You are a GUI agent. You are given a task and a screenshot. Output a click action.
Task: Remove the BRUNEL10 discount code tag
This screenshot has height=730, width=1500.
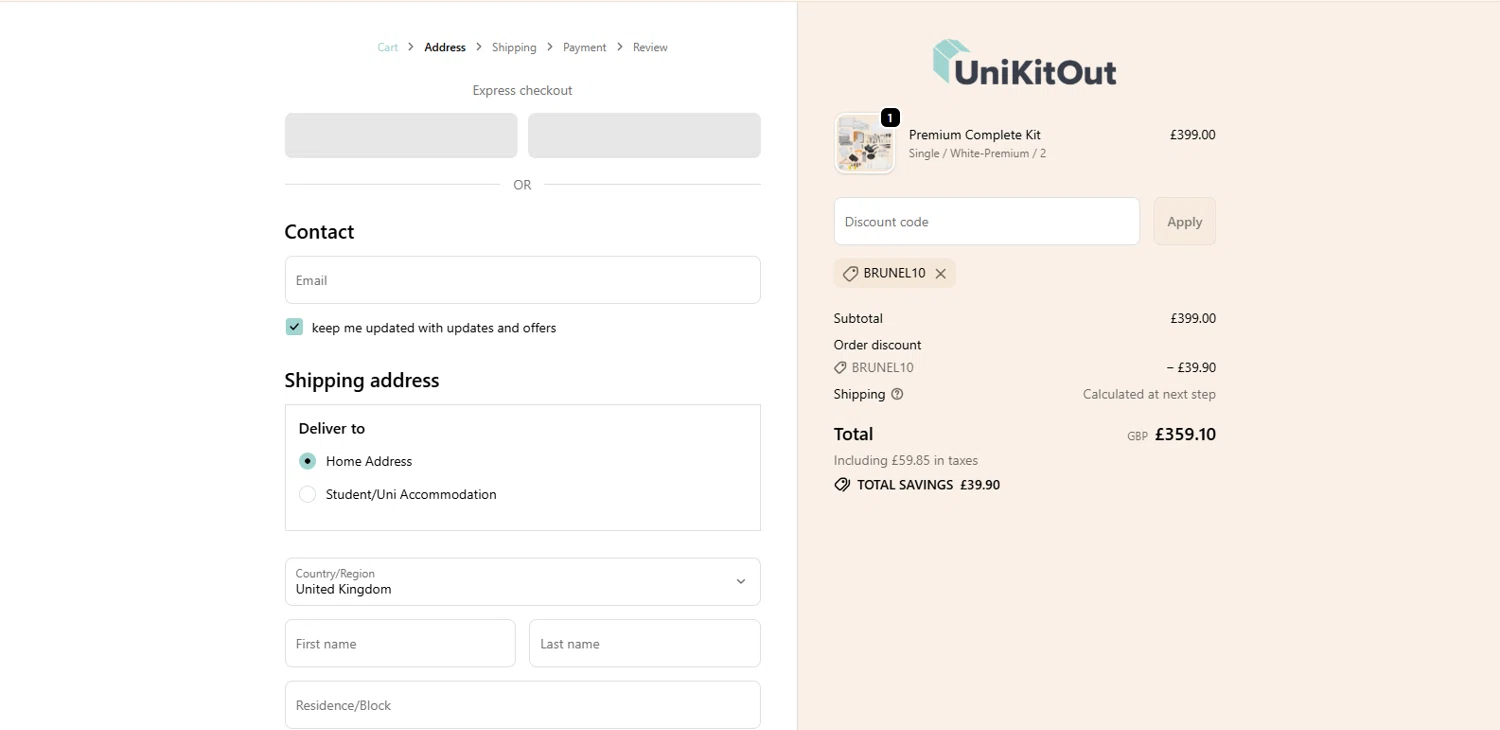[941, 274]
